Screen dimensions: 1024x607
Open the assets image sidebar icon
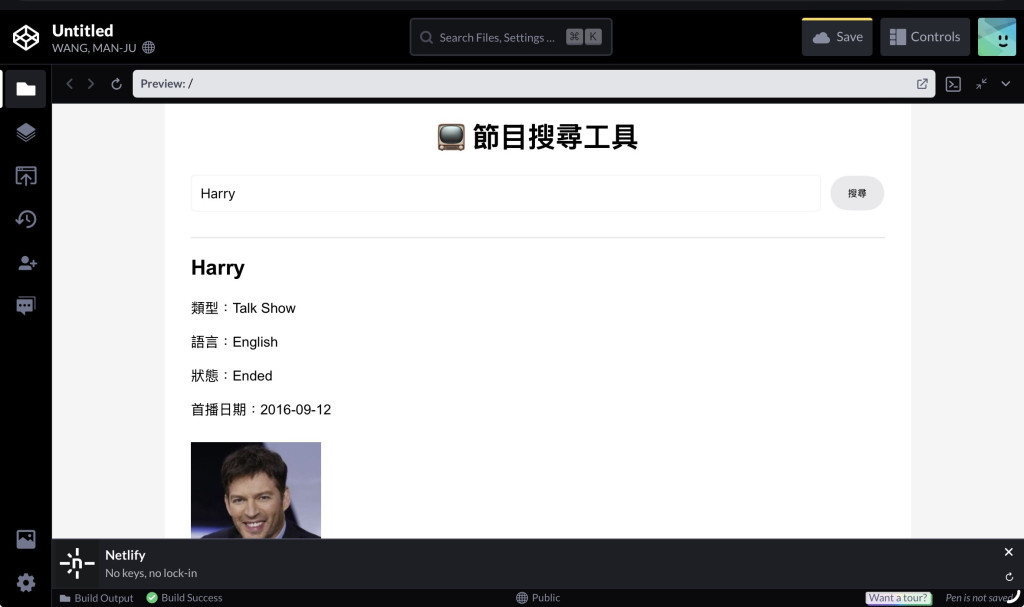pyautogui.click(x=26, y=539)
